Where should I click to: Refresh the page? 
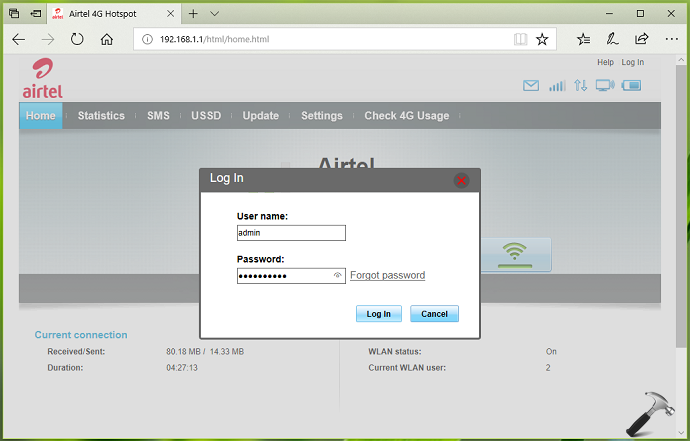77,39
